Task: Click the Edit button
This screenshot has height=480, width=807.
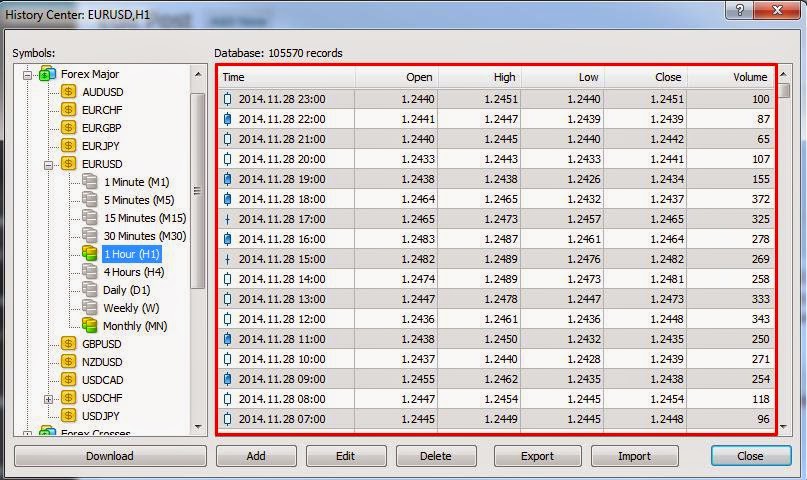Action: coord(346,456)
